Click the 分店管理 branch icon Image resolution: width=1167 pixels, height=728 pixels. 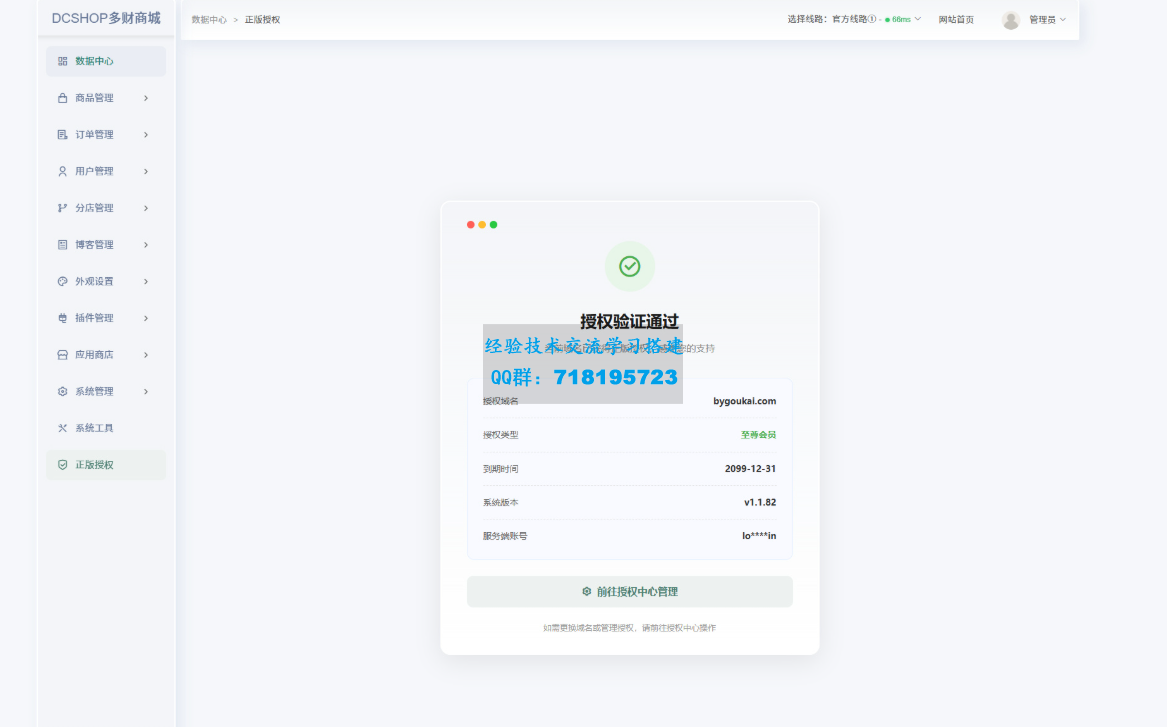[63, 208]
